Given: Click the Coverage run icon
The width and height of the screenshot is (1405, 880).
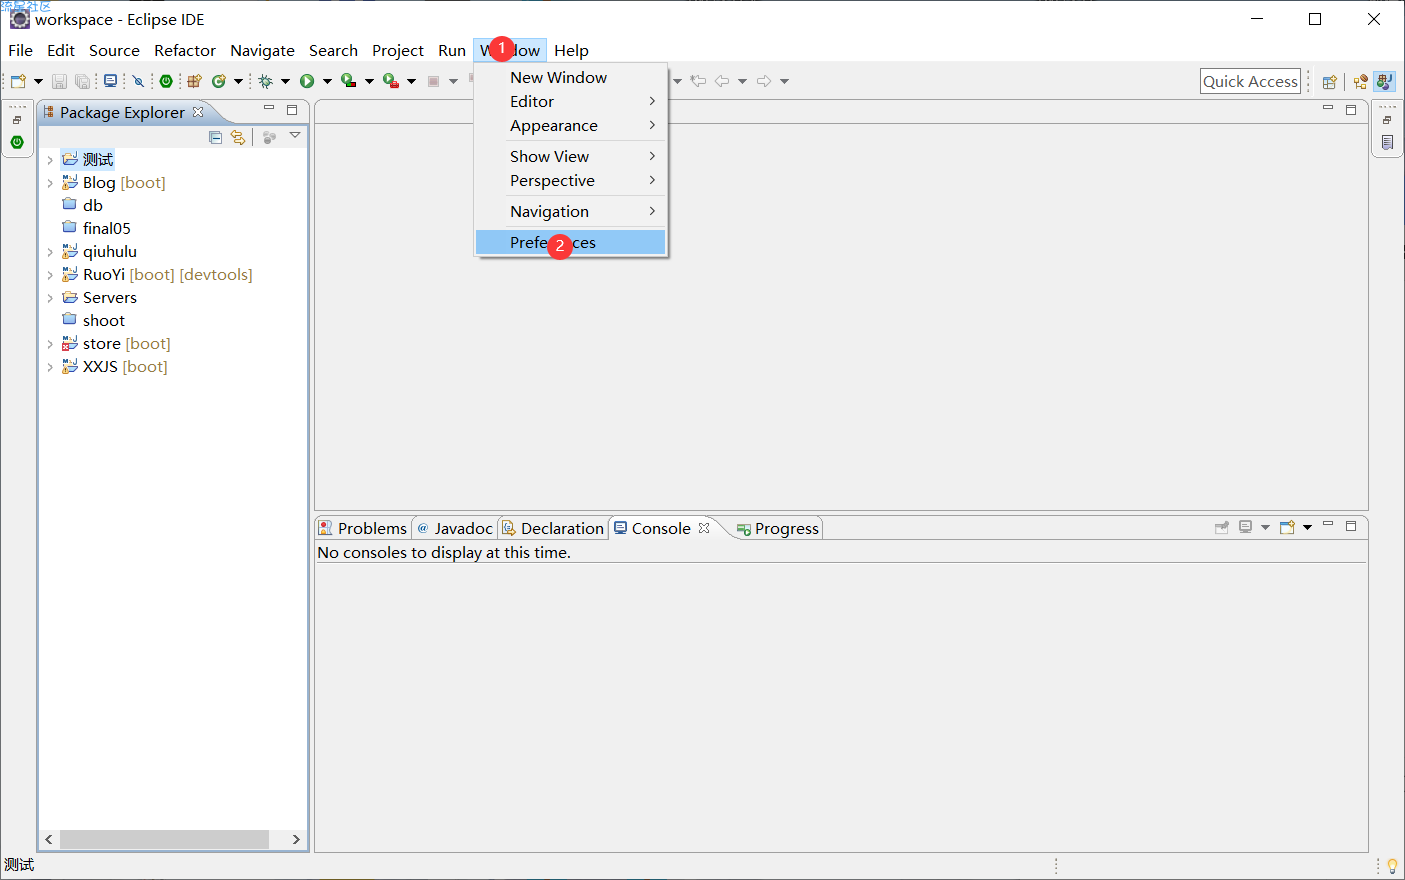Looking at the screenshot, I should (x=348, y=81).
